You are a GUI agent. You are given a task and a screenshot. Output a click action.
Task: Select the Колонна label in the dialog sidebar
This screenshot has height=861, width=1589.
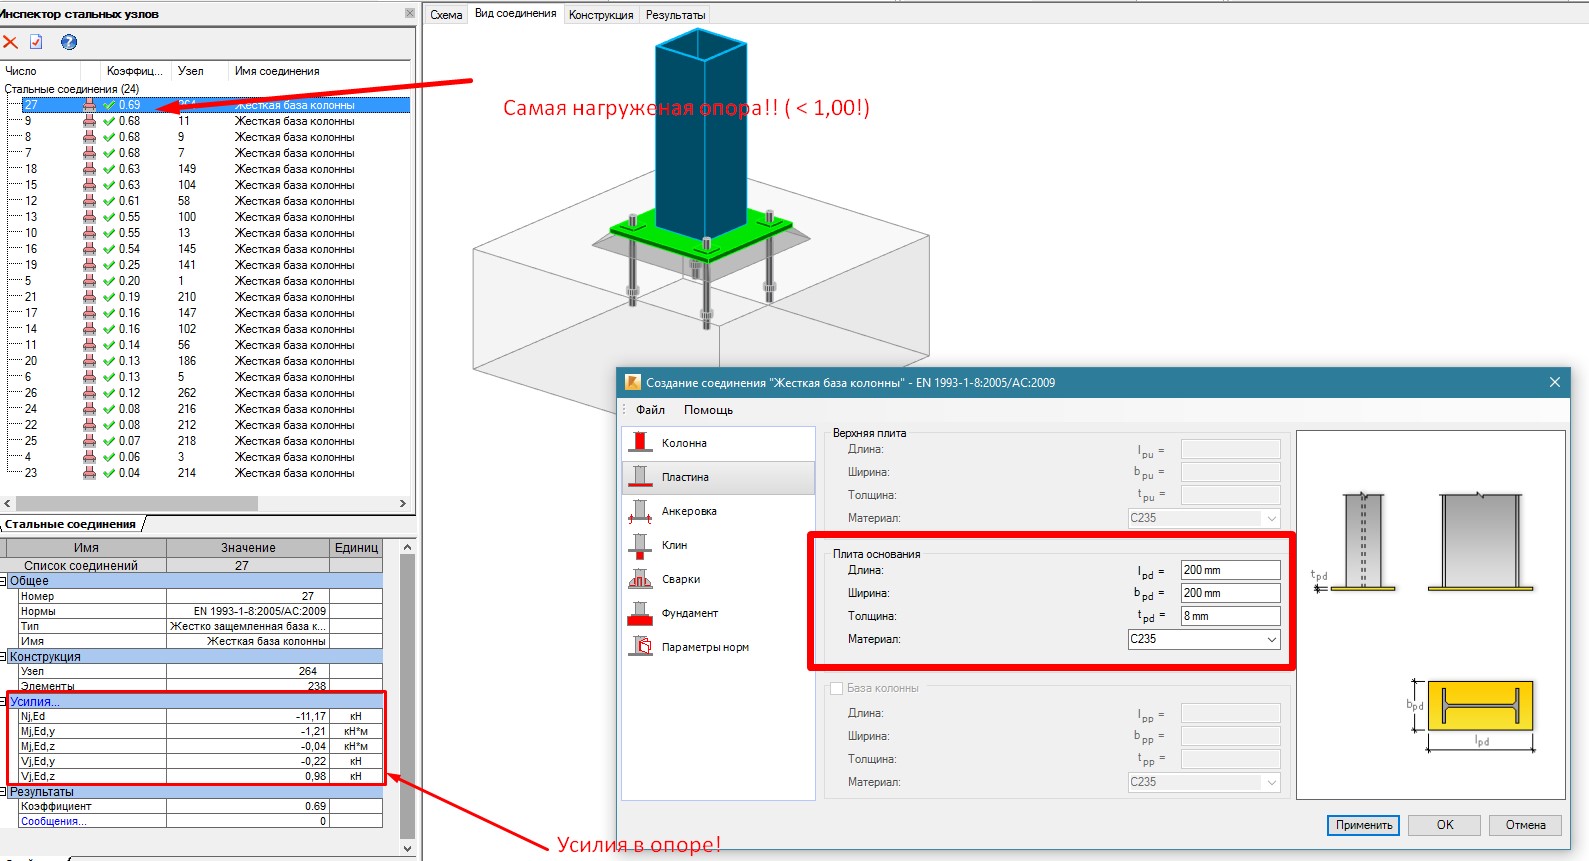(x=684, y=443)
